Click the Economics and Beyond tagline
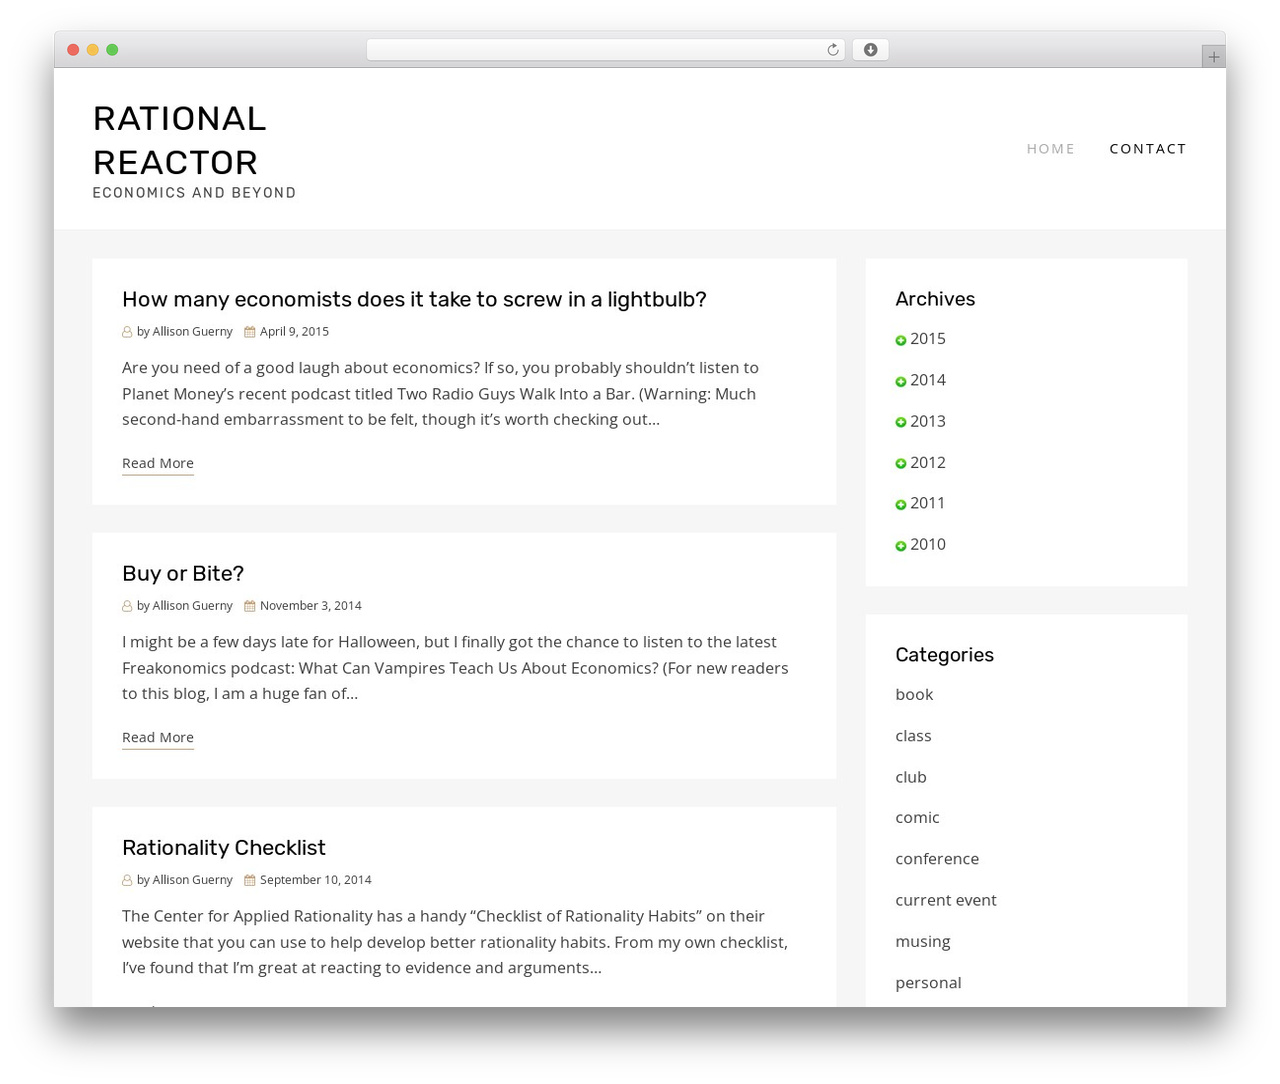Screen dimensions: 1280x1084 pos(194,193)
